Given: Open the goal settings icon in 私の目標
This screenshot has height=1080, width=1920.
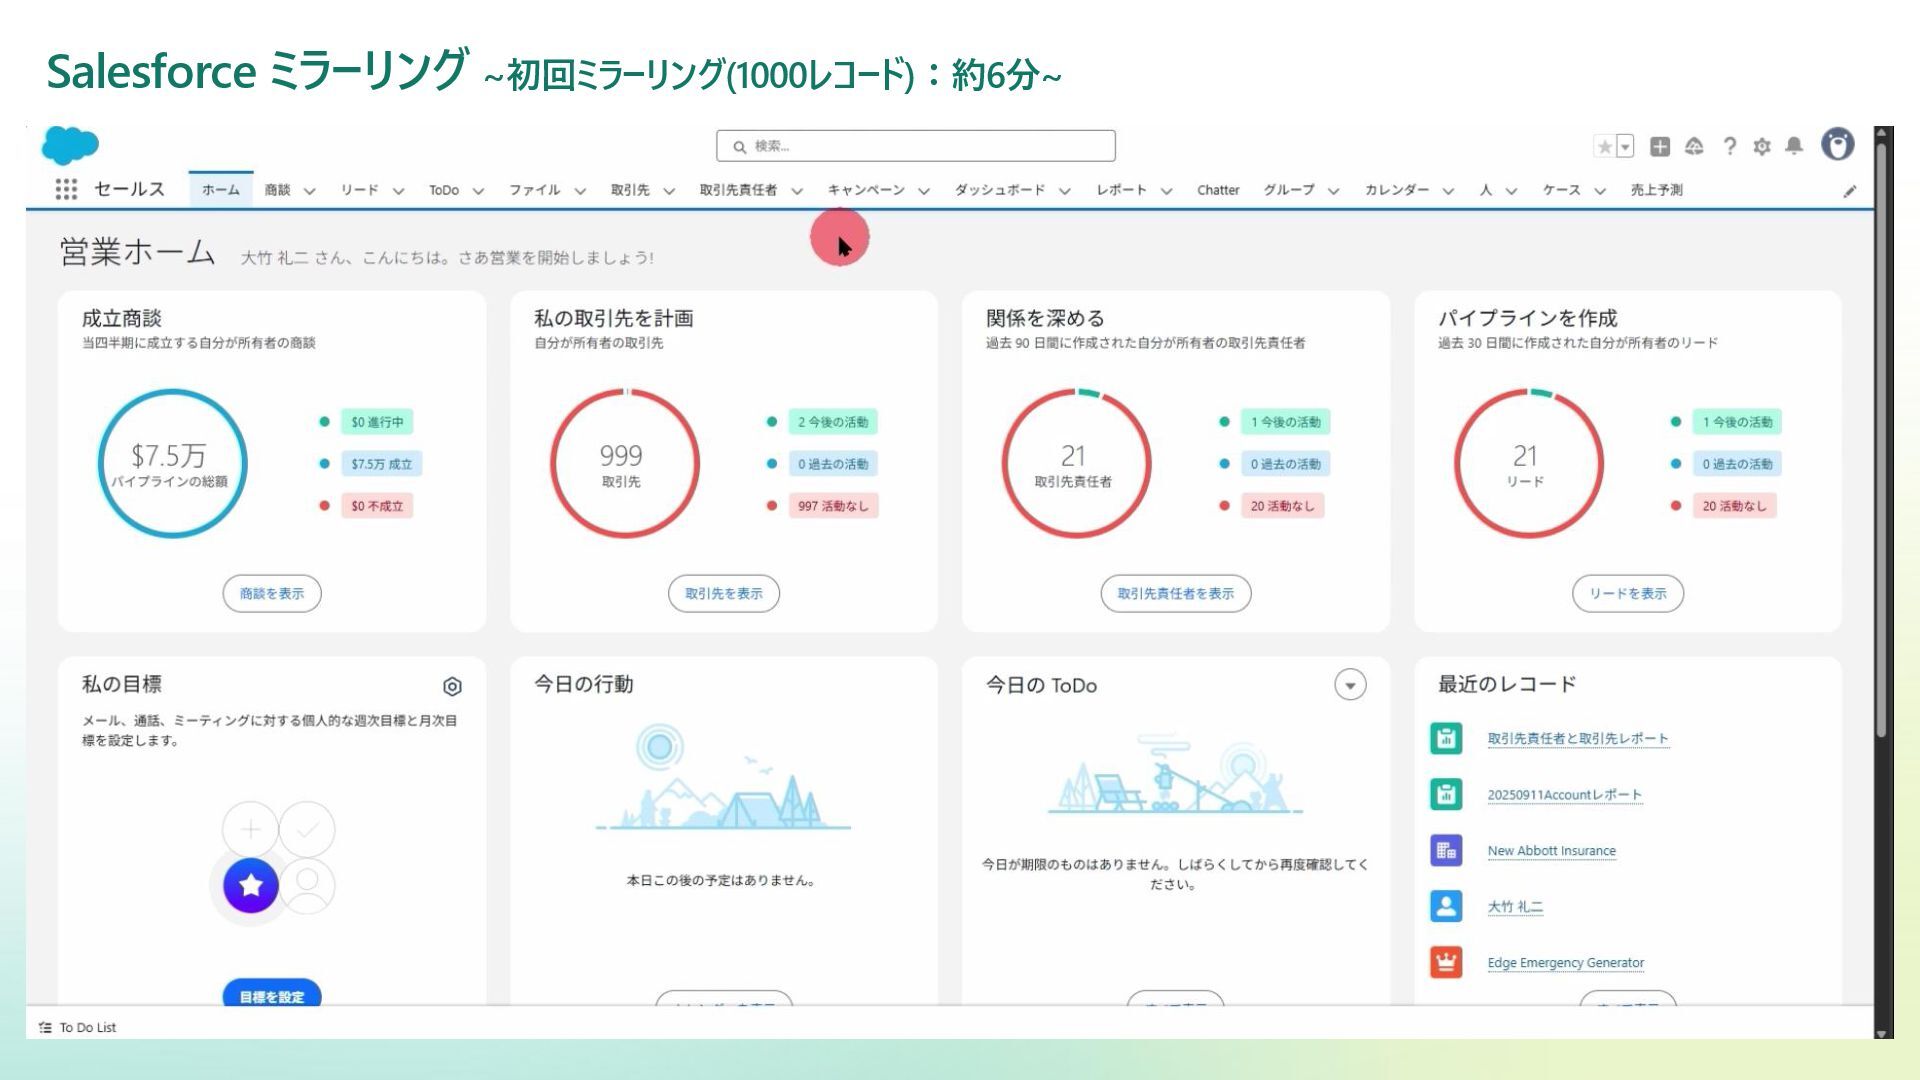Looking at the screenshot, I should (452, 686).
